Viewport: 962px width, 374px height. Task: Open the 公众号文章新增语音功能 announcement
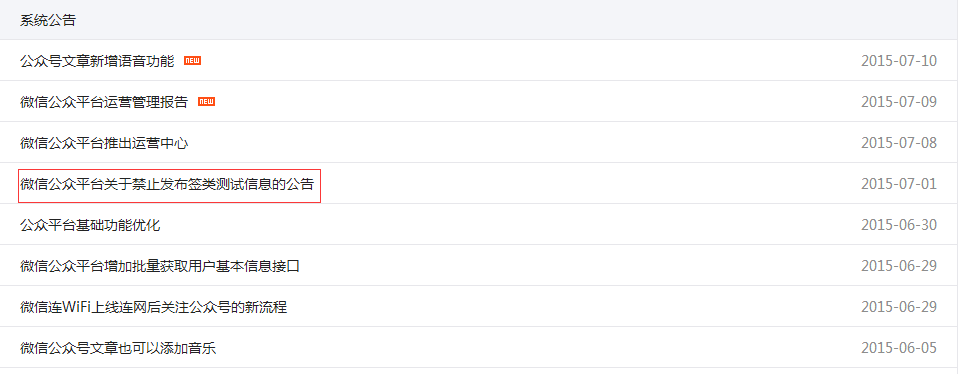[x=97, y=61]
